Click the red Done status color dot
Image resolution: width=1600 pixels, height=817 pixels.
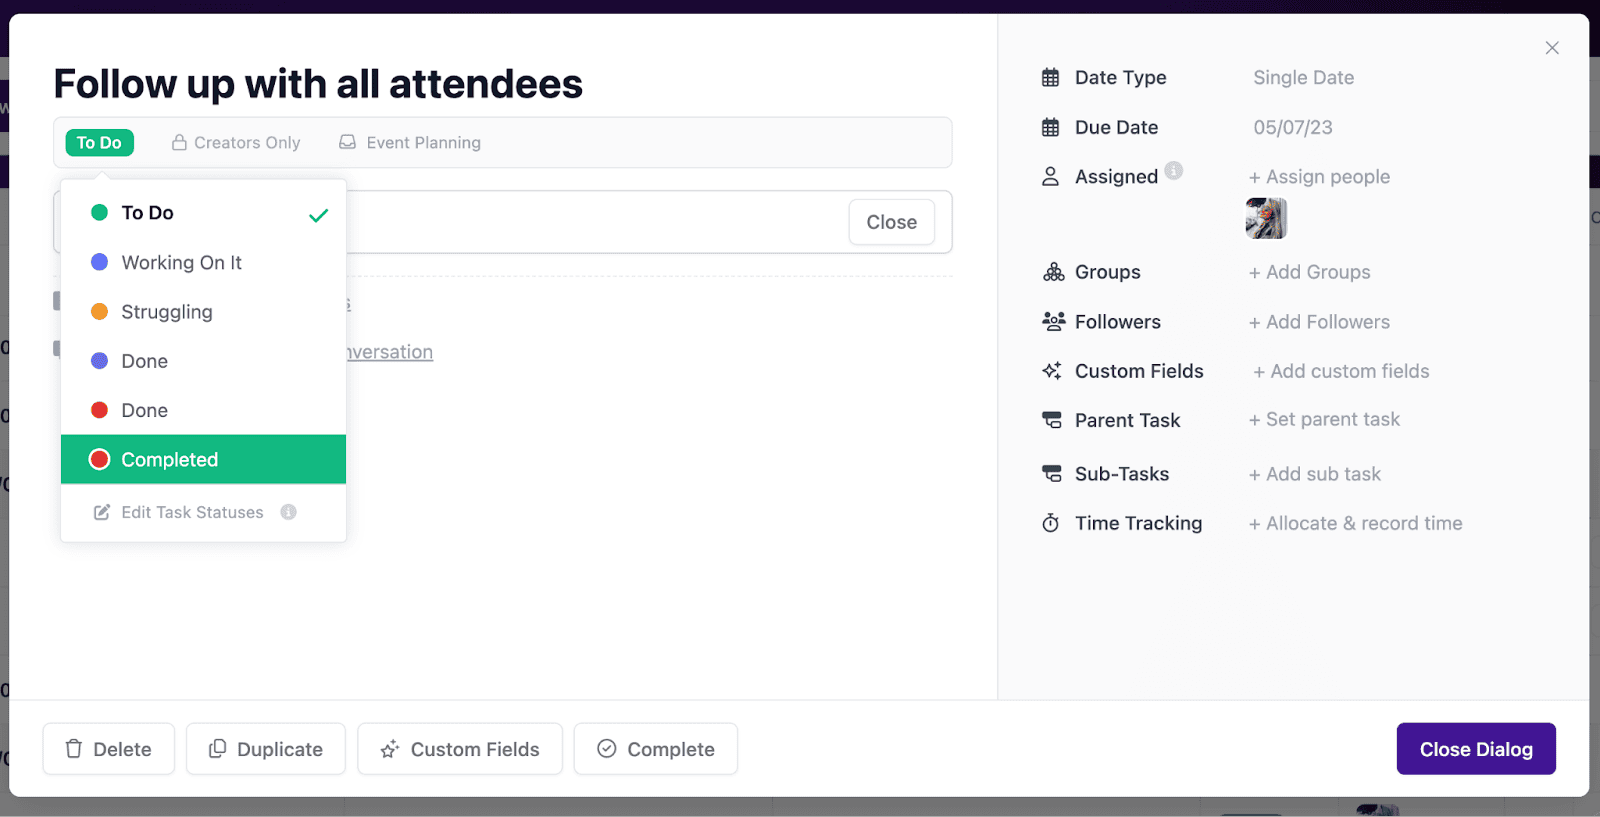100,410
